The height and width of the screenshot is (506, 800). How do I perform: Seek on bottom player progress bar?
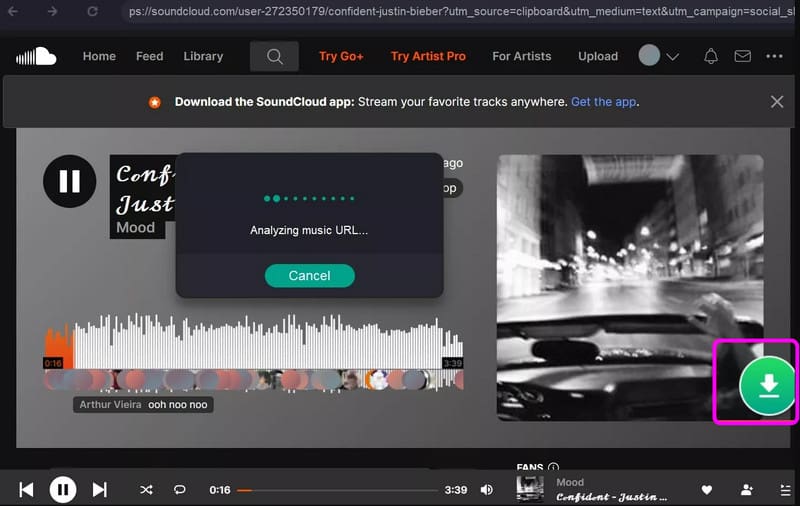(x=337, y=490)
